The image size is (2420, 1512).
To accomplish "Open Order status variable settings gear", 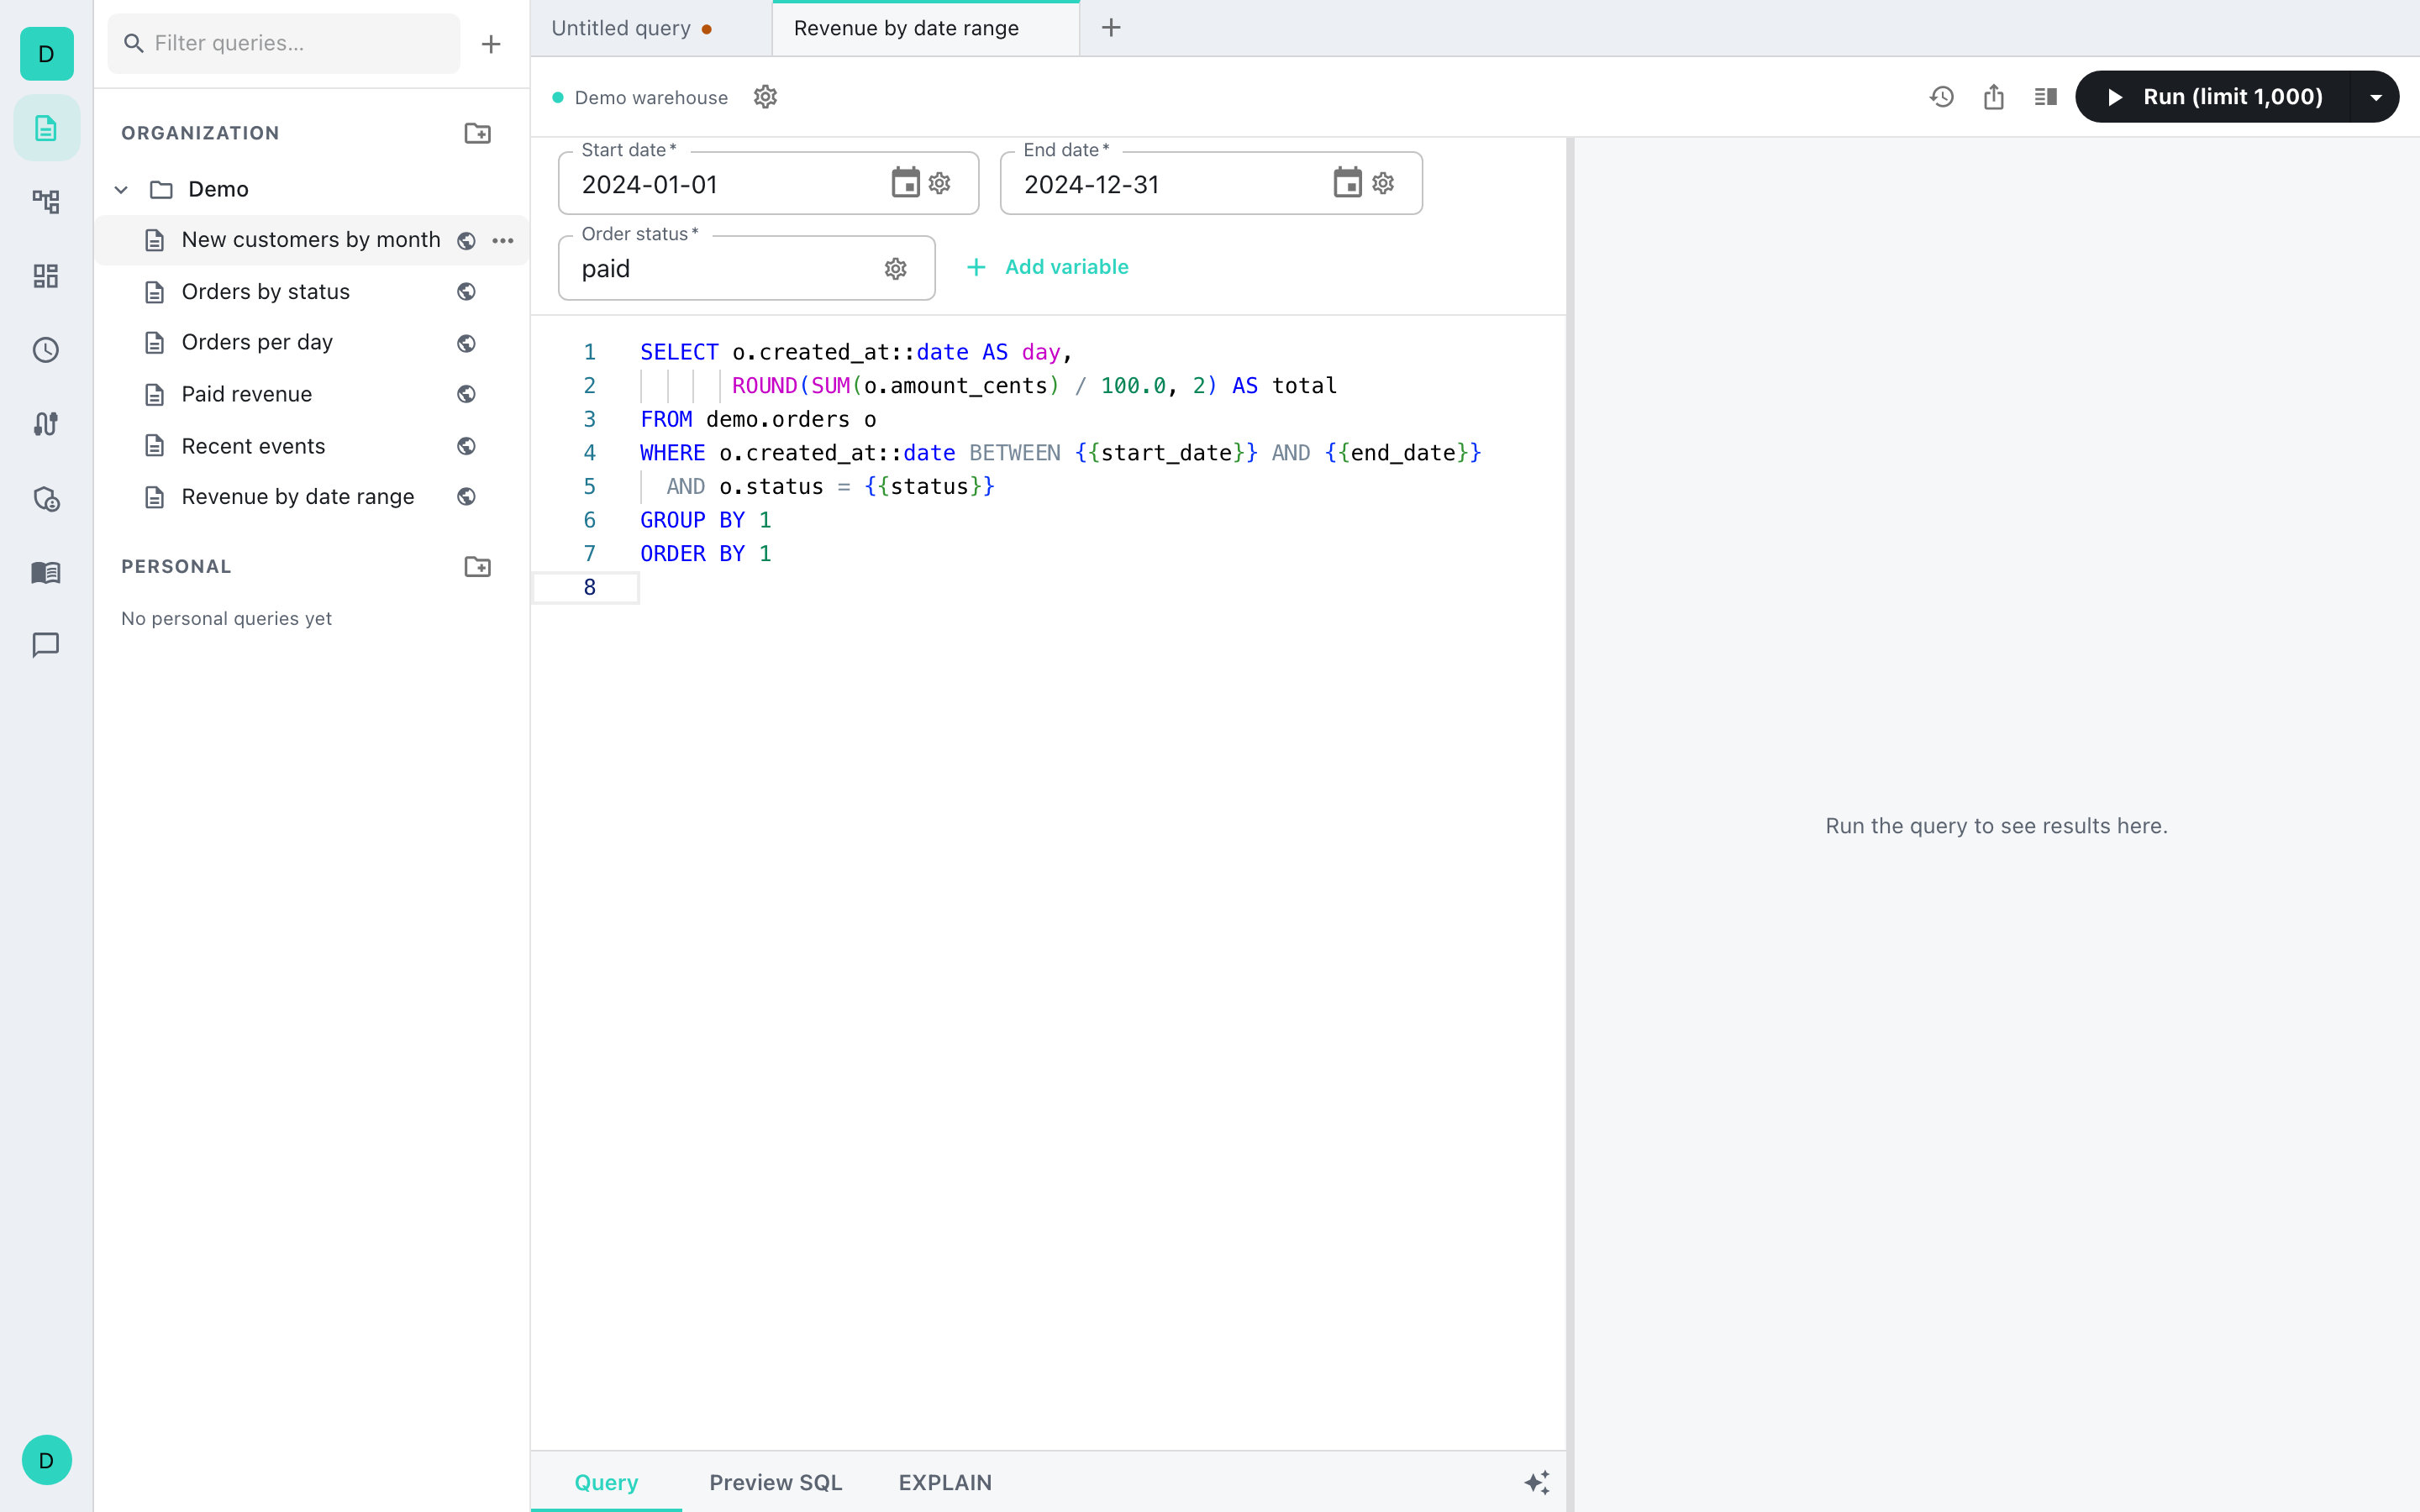I will [x=896, y=268].
